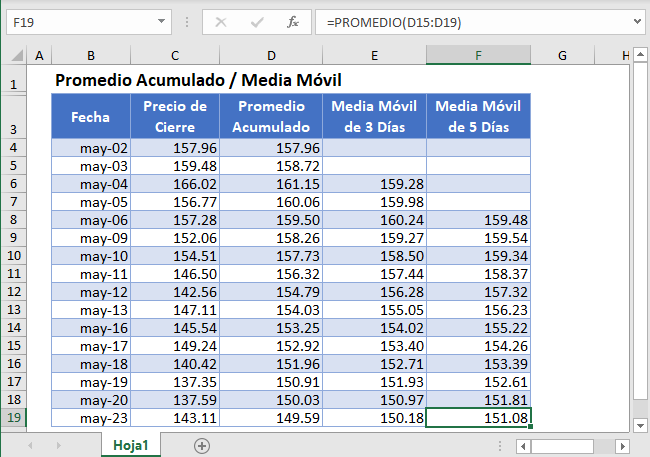
Task: Select closing price cell 146.50
Action: pos(175,274)
